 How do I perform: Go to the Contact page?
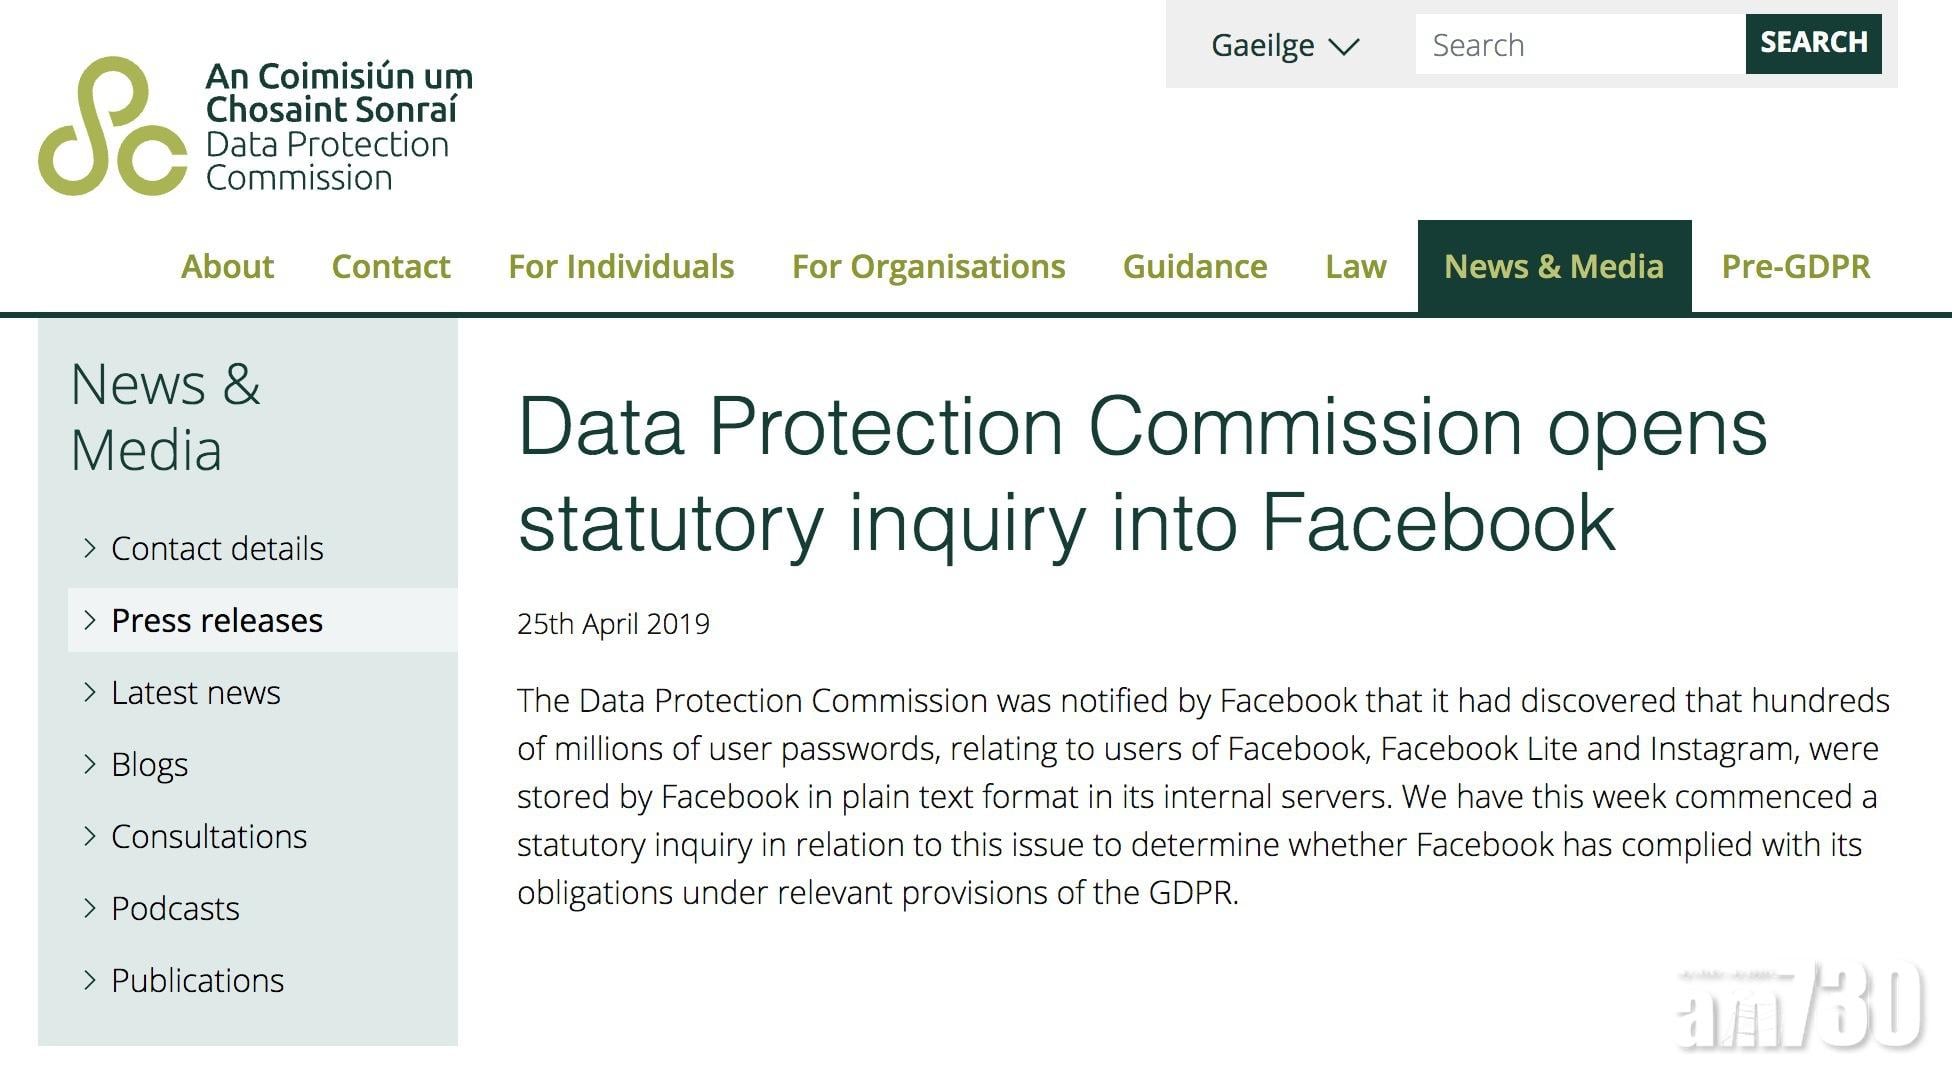391,266
